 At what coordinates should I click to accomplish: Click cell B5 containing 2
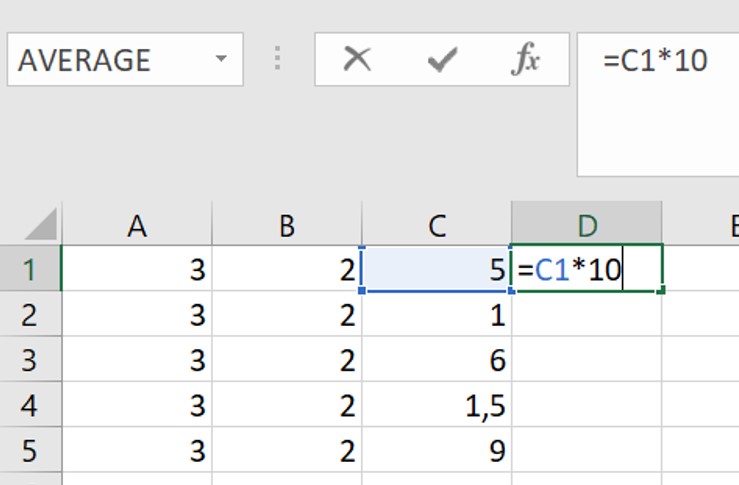pos(287,452)
